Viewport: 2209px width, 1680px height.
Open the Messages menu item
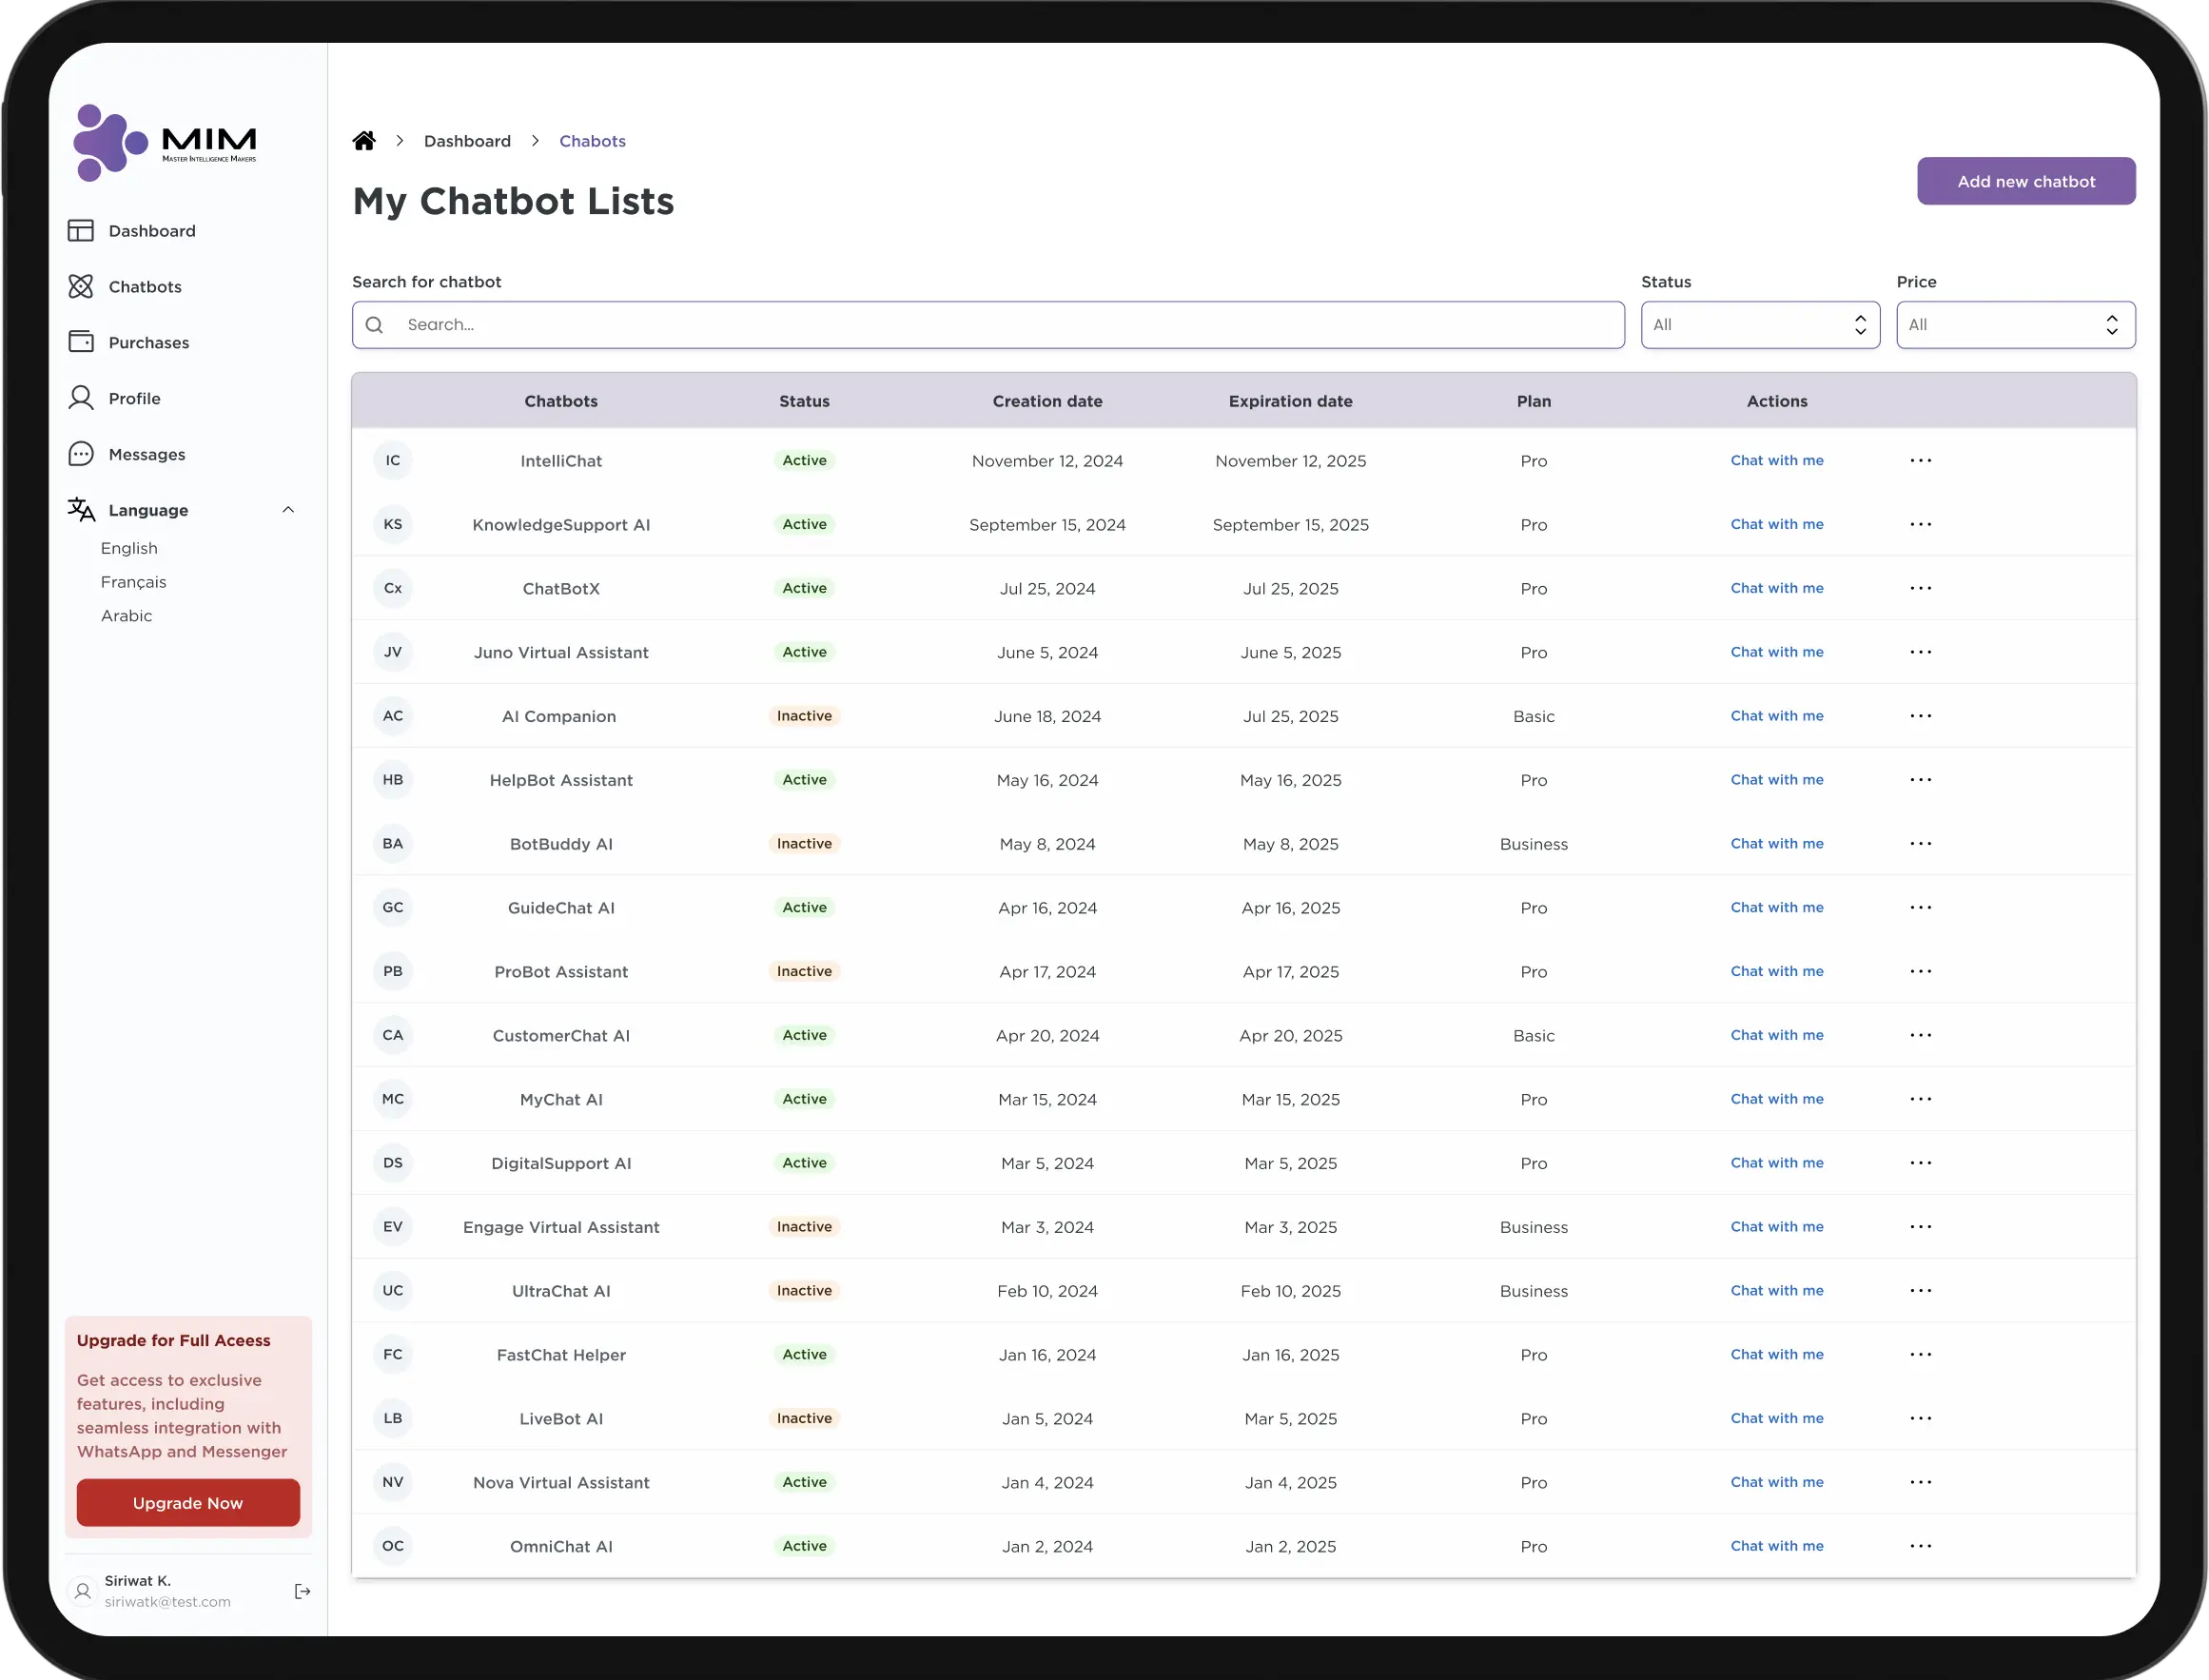147,455
